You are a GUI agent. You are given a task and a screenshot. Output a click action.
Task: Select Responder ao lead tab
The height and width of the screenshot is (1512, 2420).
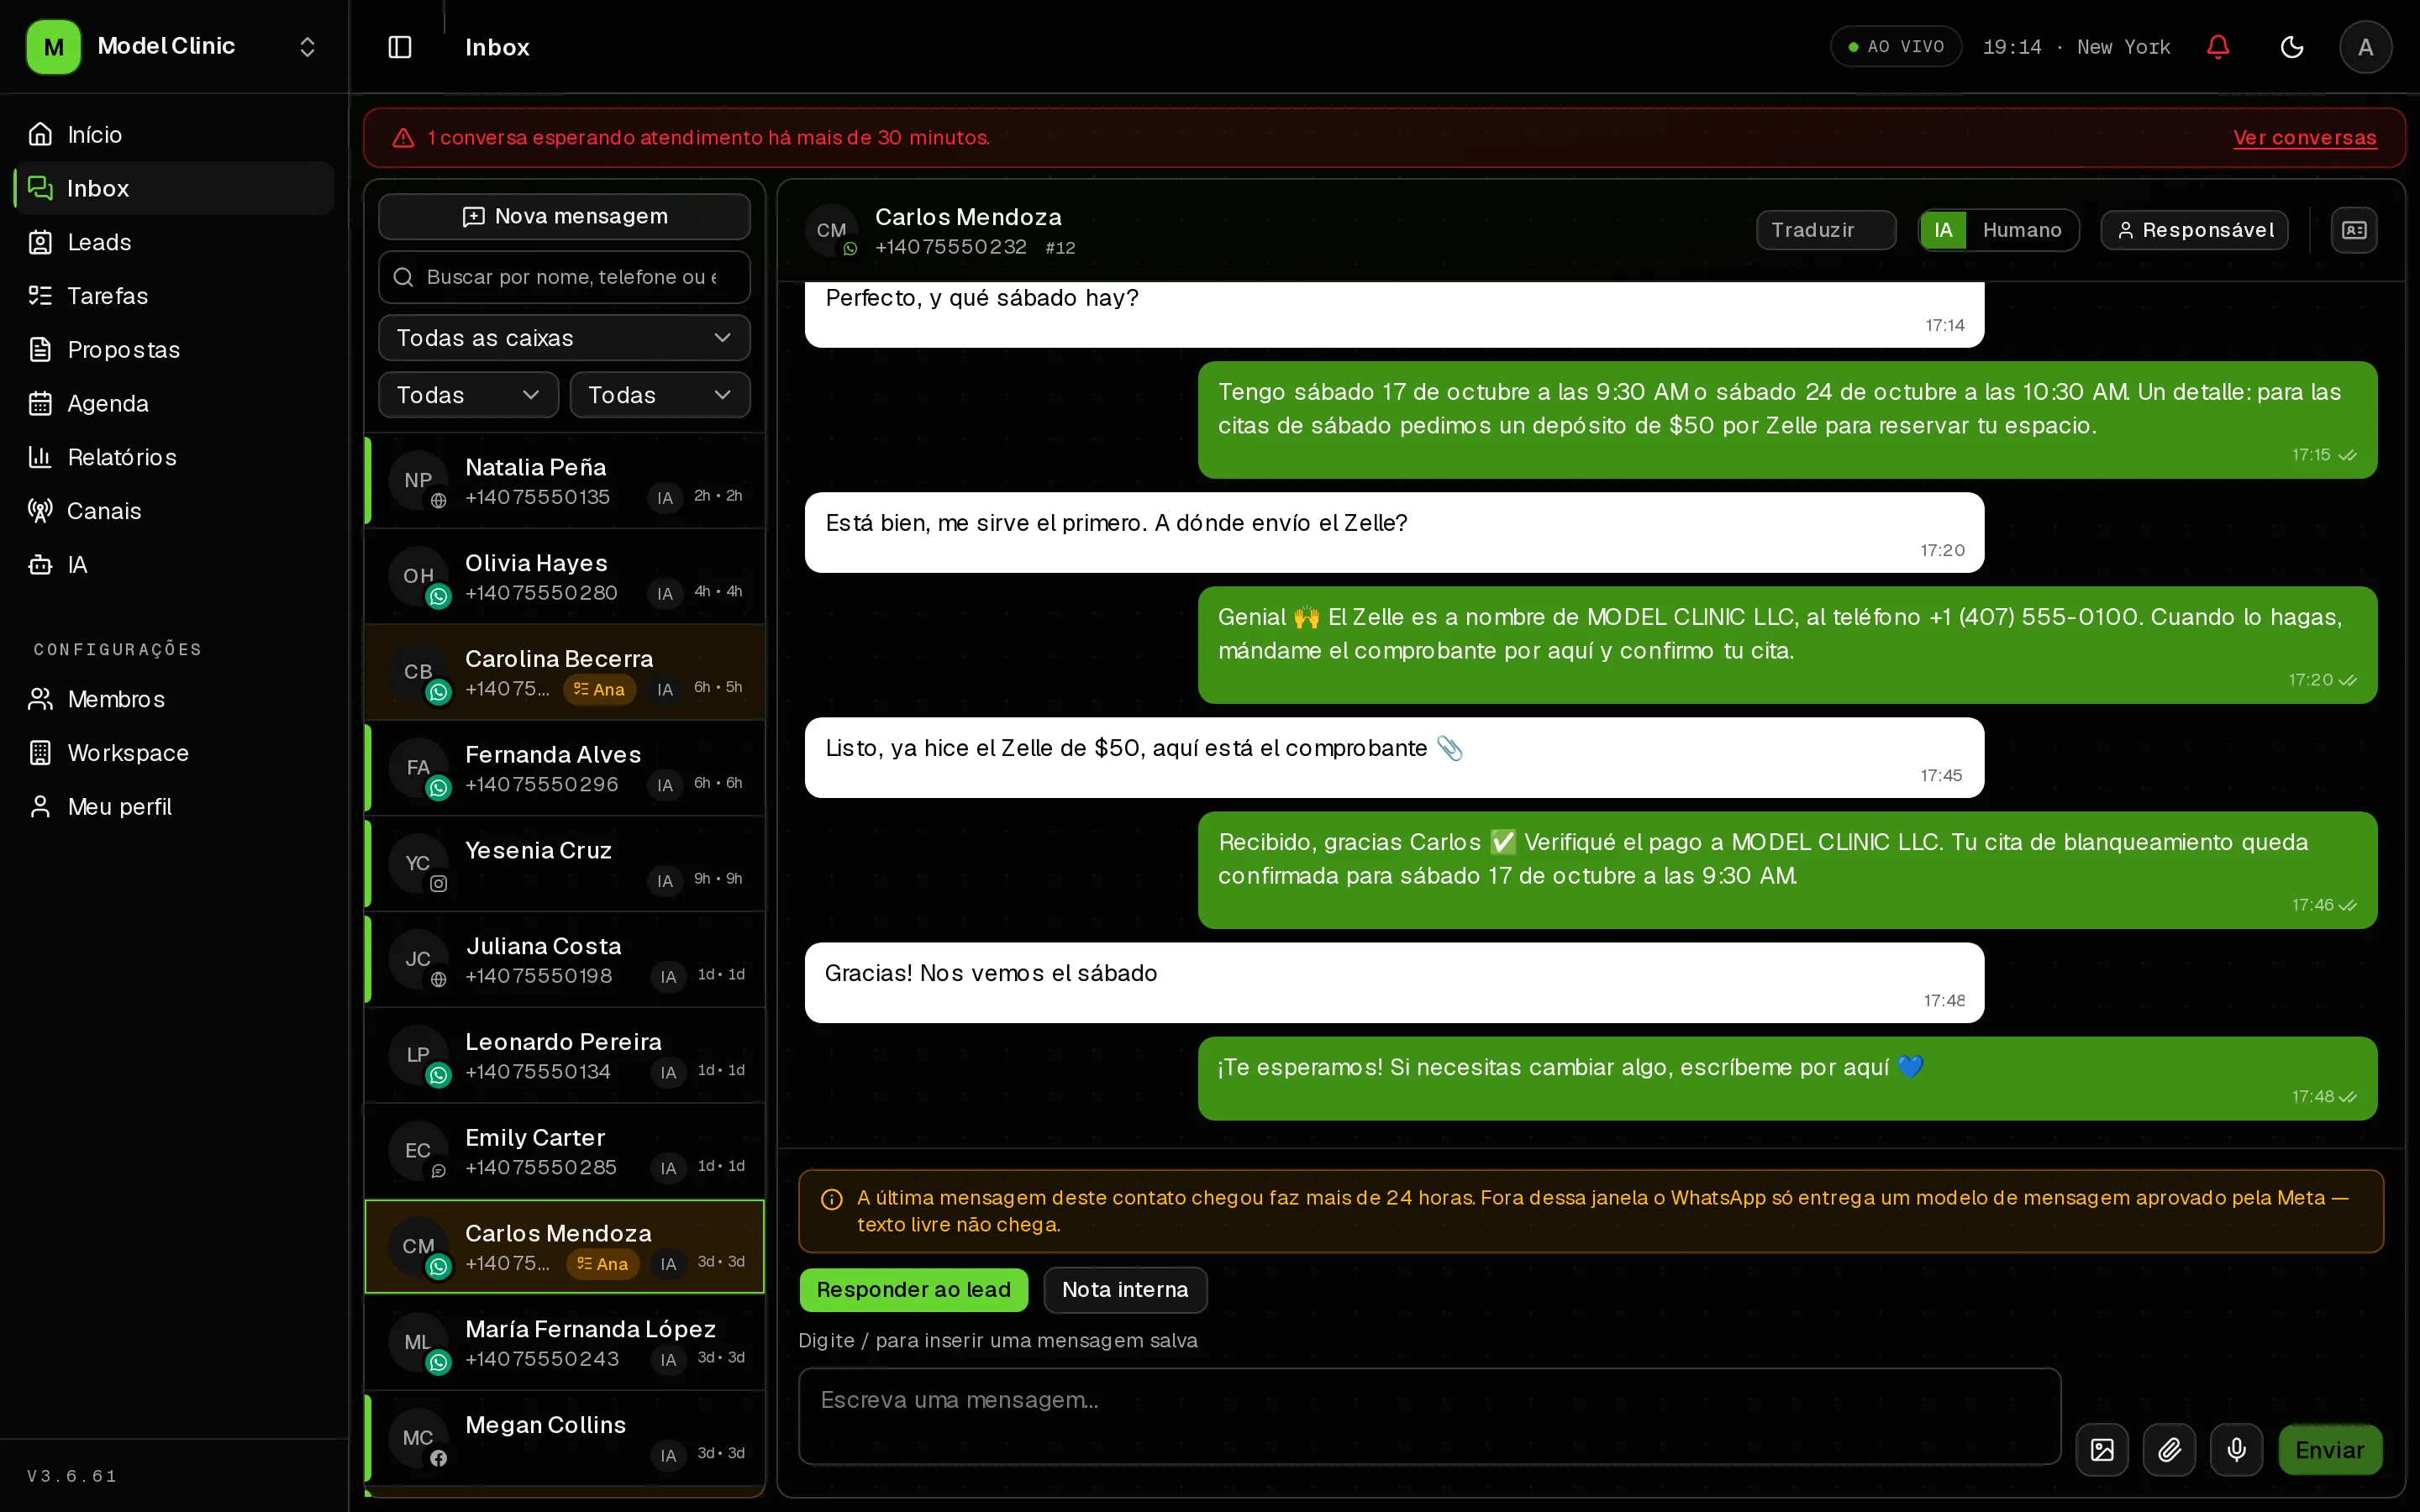pyautogui.click(x=913, y=1290)
